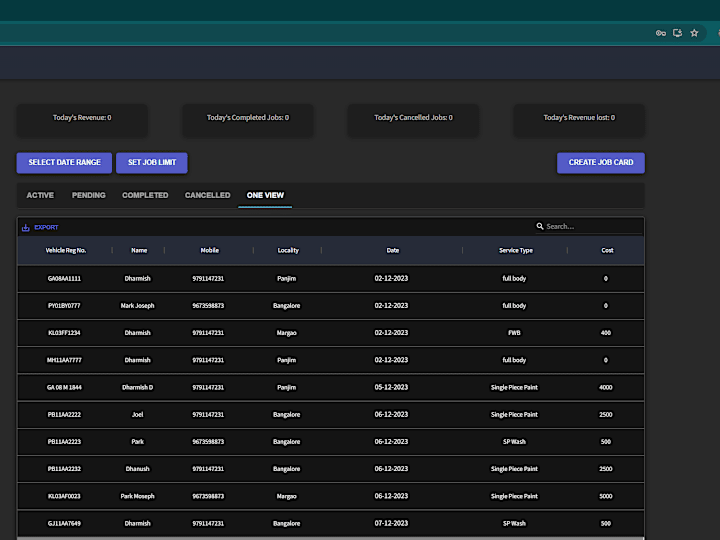This screenshot has width=720, height=540.
Task: Bookmark this page with the star icon
Action: click(x=694, y=33)
